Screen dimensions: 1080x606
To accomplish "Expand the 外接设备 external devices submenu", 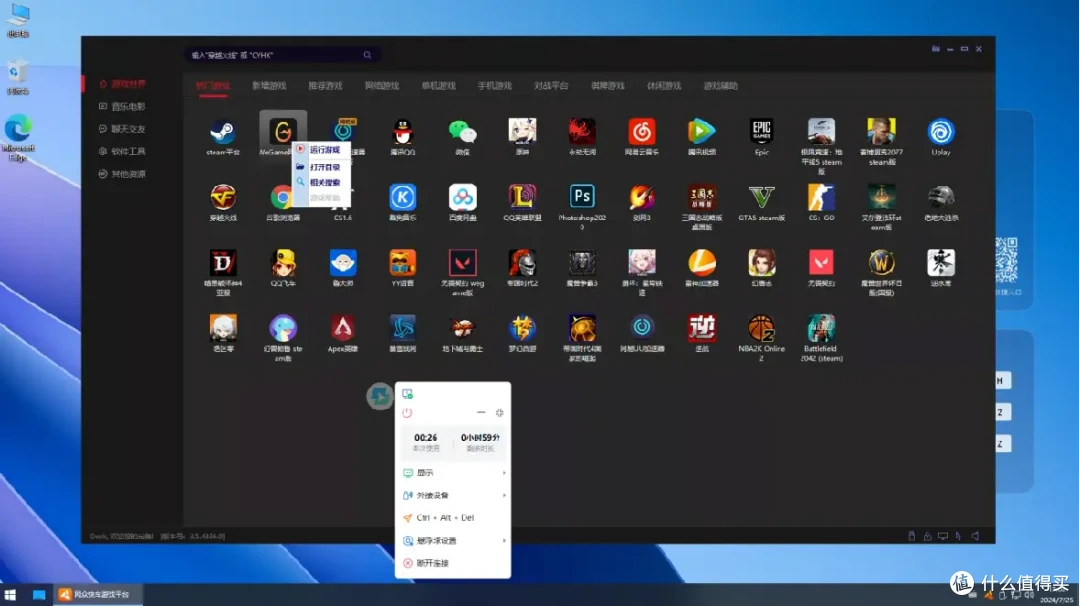I will coord(453,495).
